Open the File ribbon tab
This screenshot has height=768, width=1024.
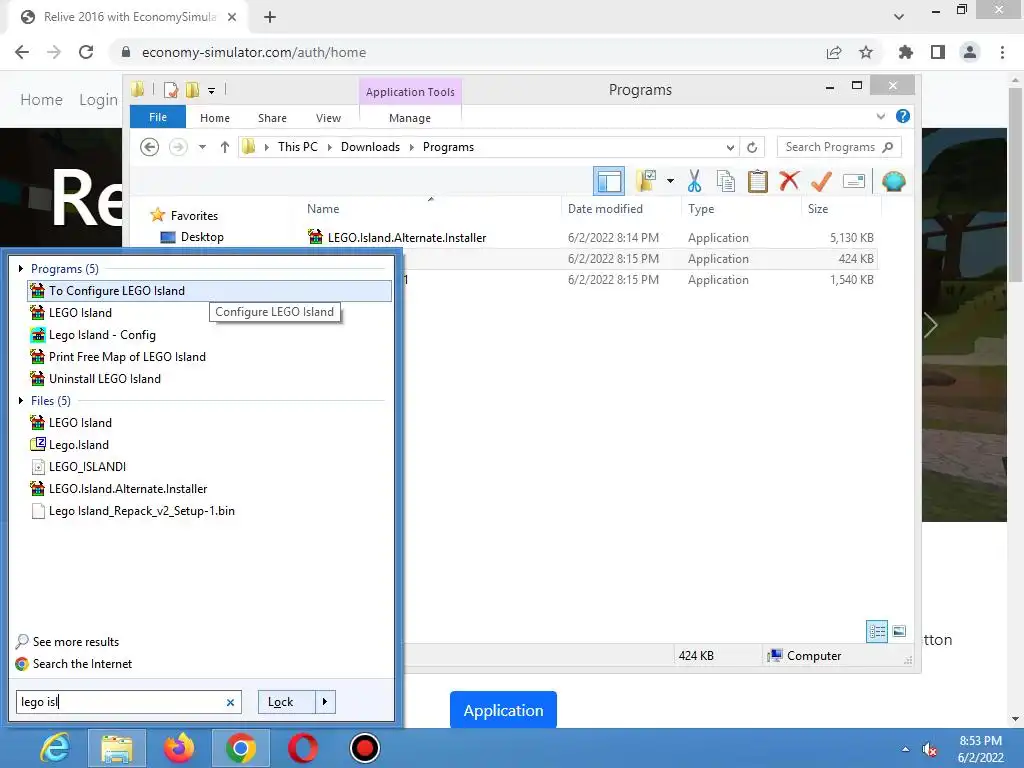click(x=158, y=117)
